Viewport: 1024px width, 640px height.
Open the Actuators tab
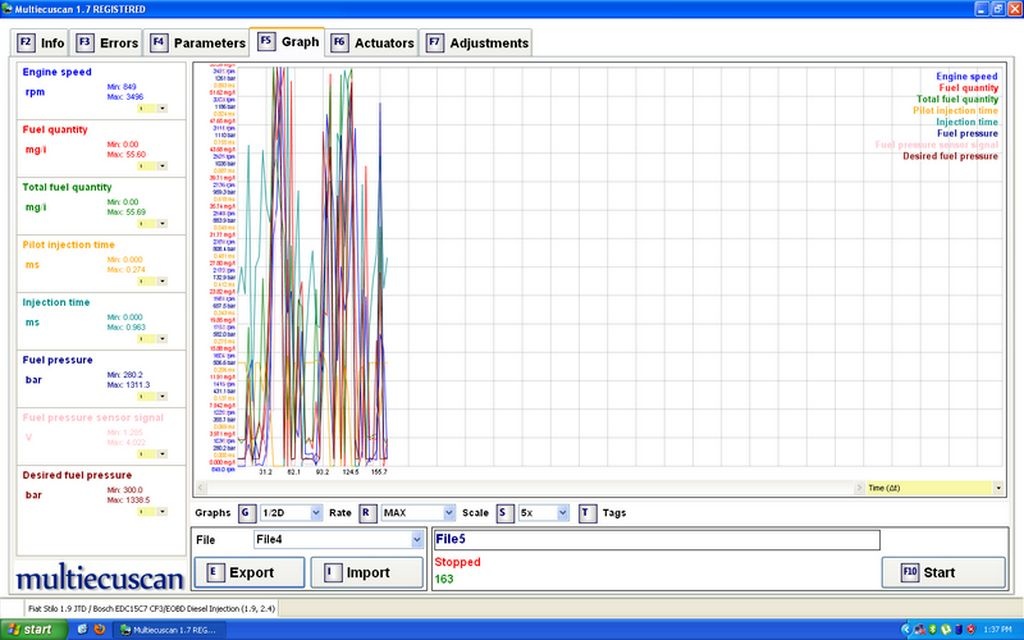(372, 43)
